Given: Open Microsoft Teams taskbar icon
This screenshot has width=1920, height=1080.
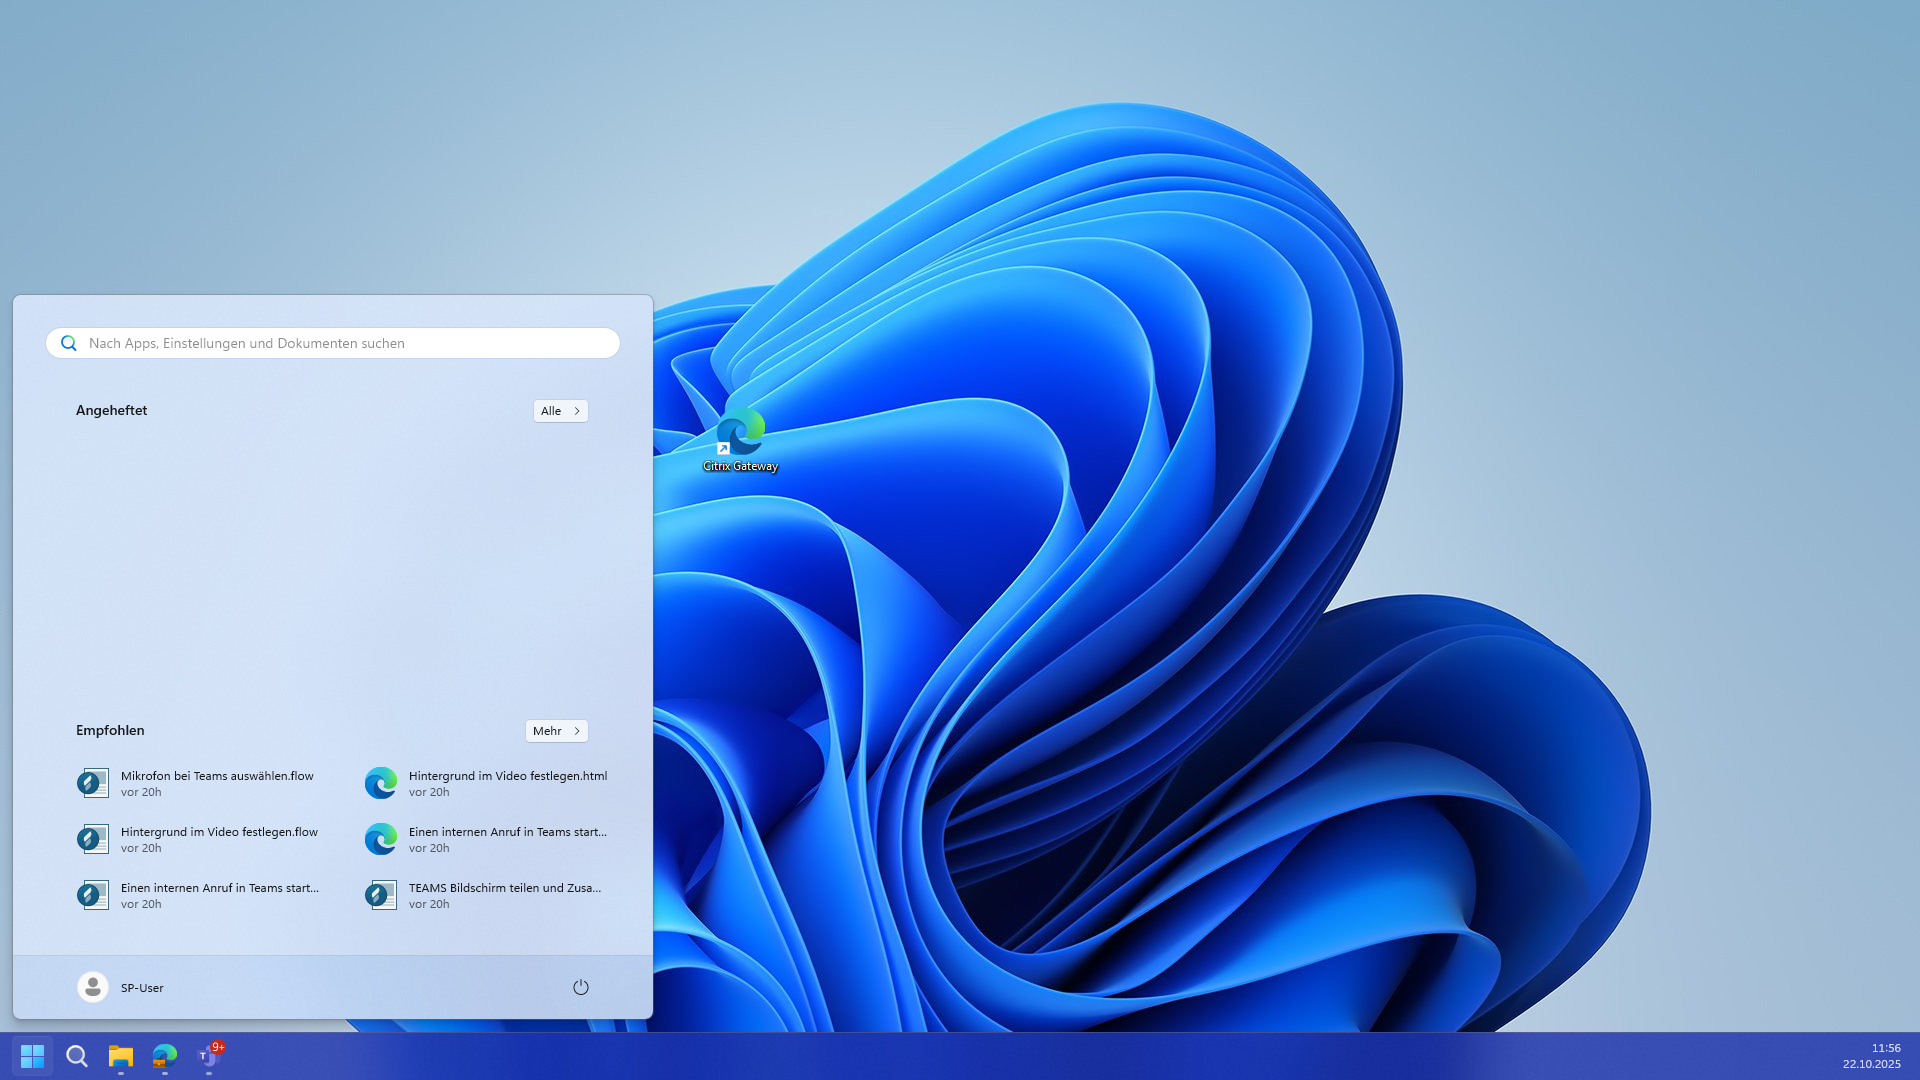Looking at the screenshot, I should [208, 1056].
